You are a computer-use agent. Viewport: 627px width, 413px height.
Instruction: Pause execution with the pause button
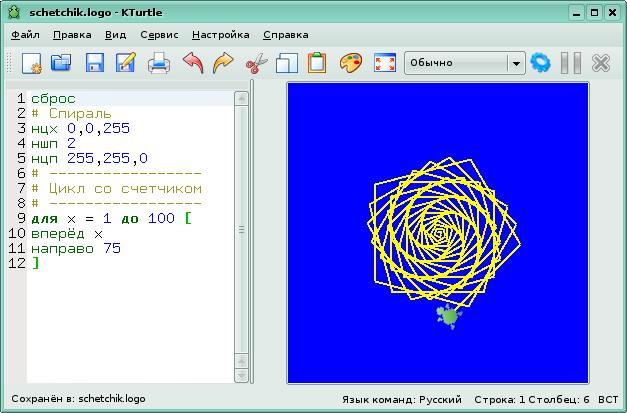[x=571, y=63]
